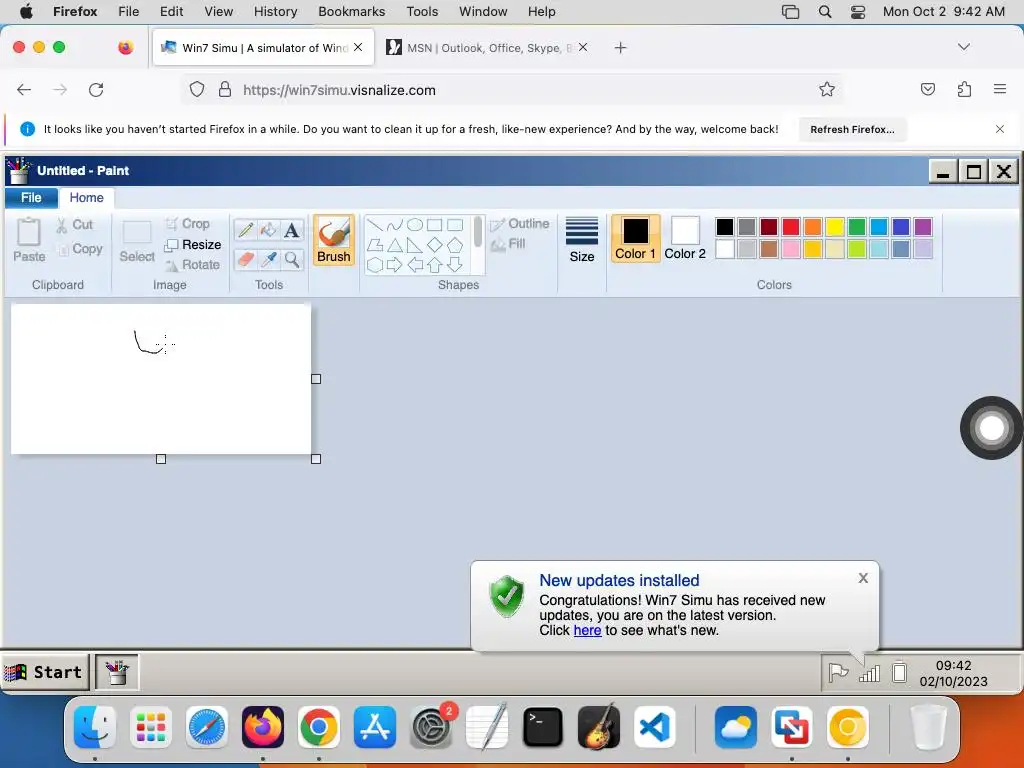1024x768 pixels.
Task: Click the Paint taskbar button
Action: (117, 672)
